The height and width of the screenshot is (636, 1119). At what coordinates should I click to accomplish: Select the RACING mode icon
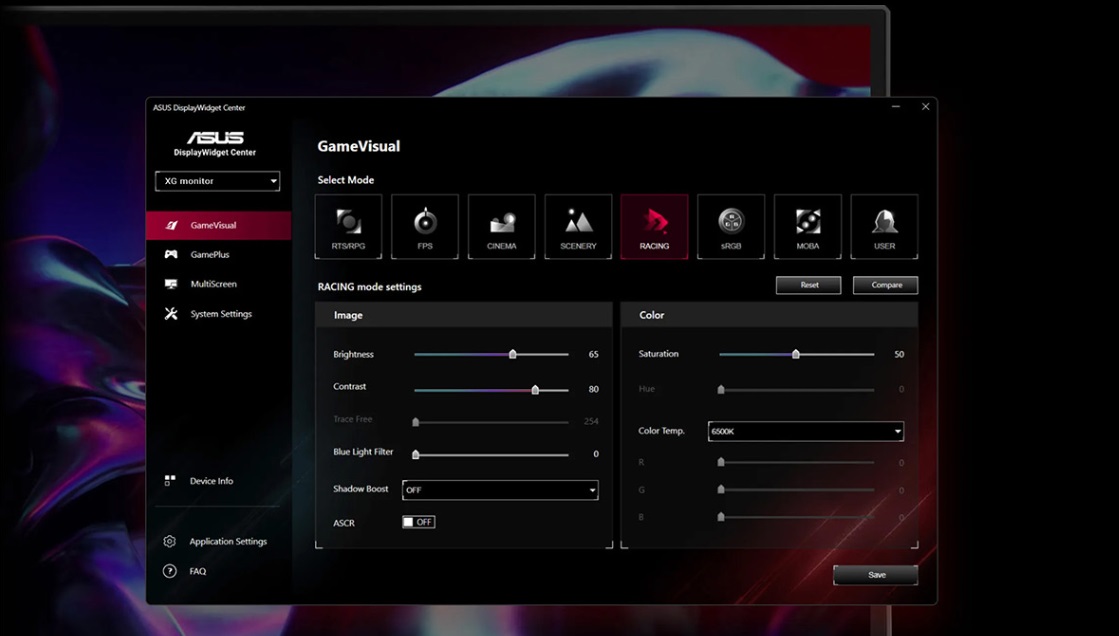[654, 226]
